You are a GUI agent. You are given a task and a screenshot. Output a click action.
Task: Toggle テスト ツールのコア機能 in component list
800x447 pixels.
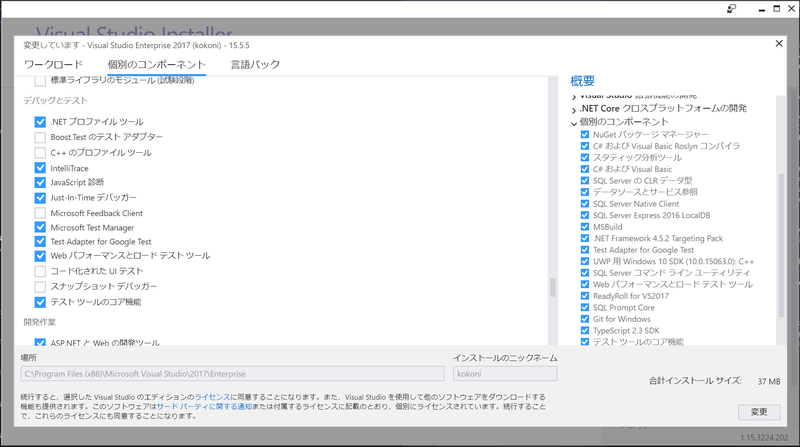pyautogui.click(x=40, y=302)
